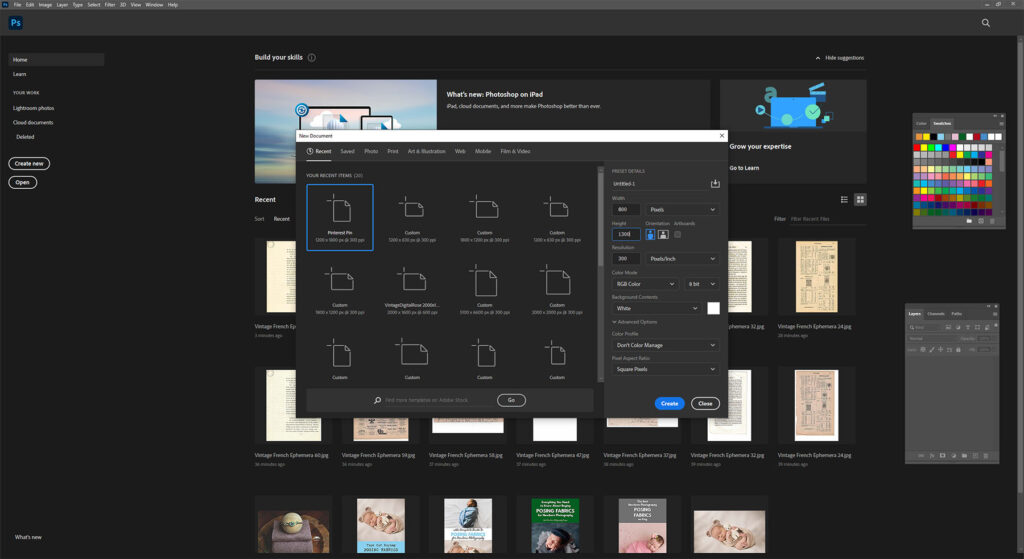Collapse the Advanced Options section
1024x559 pixels.
[x=635, y=322]
